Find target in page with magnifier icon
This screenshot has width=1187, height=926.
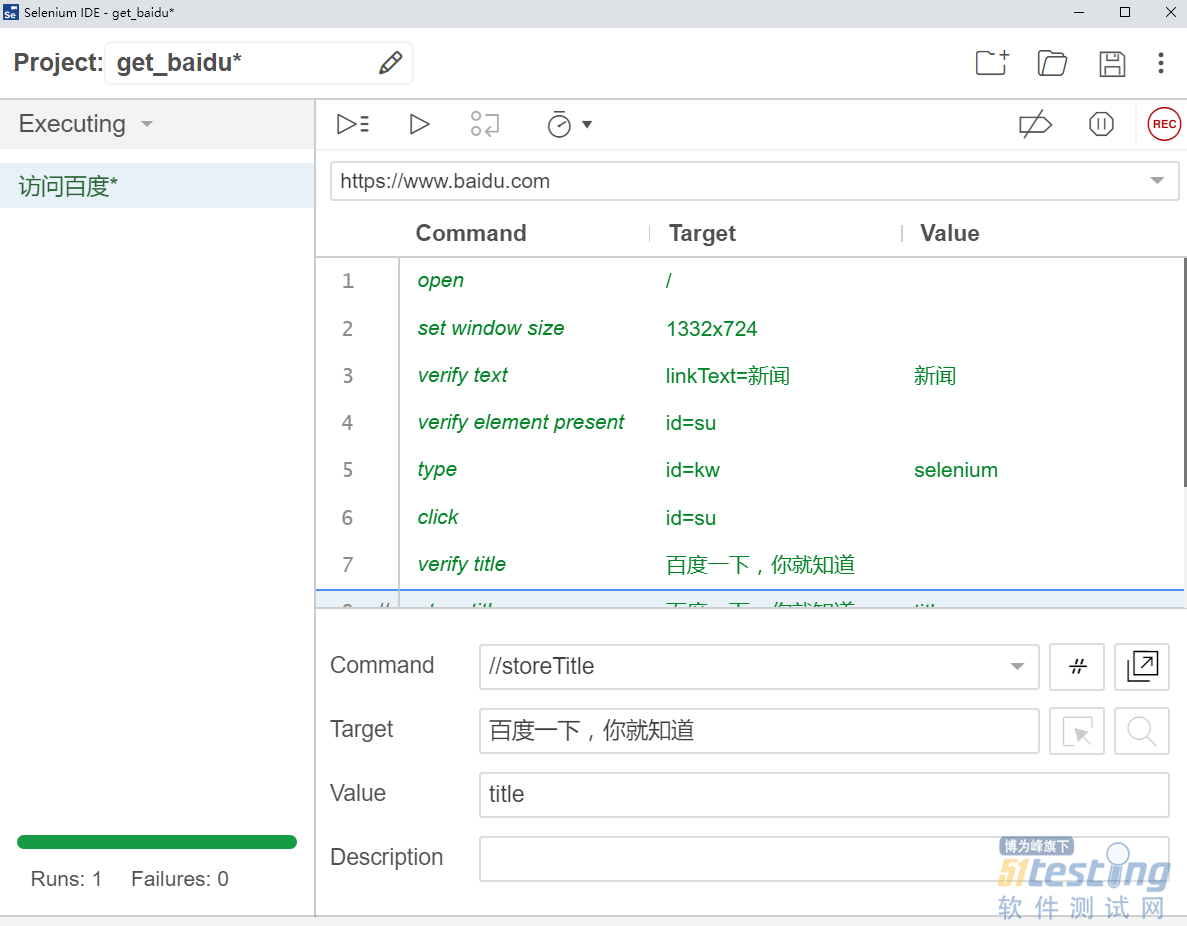1142,731
